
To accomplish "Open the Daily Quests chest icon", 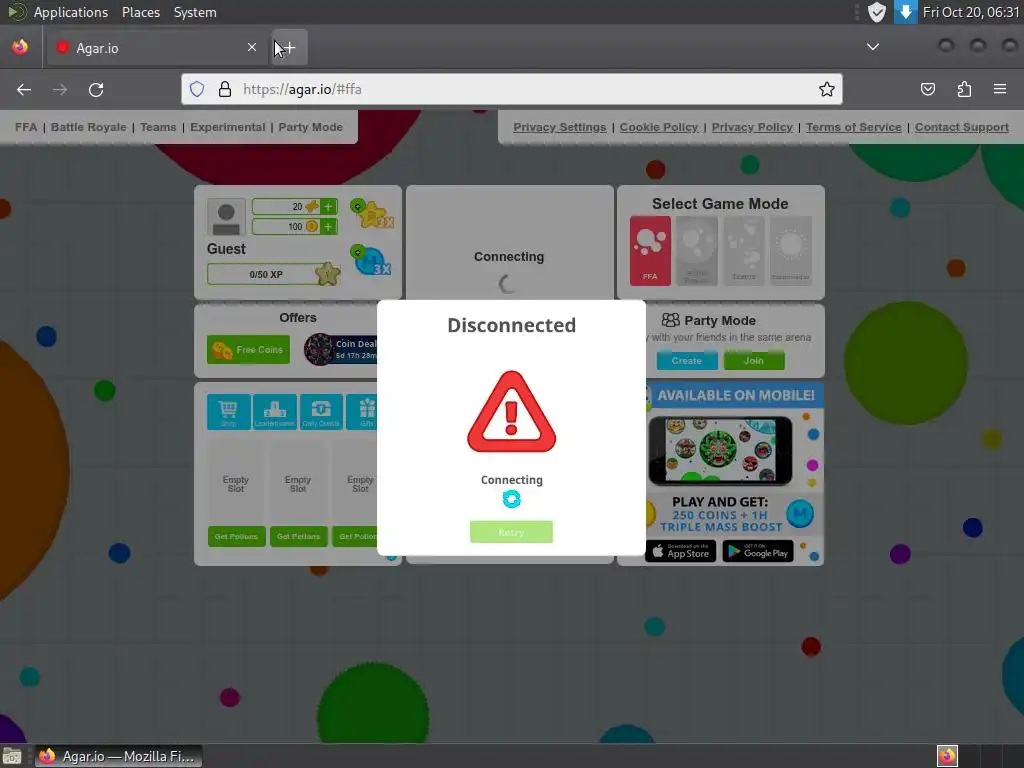I will coord(321,412).
